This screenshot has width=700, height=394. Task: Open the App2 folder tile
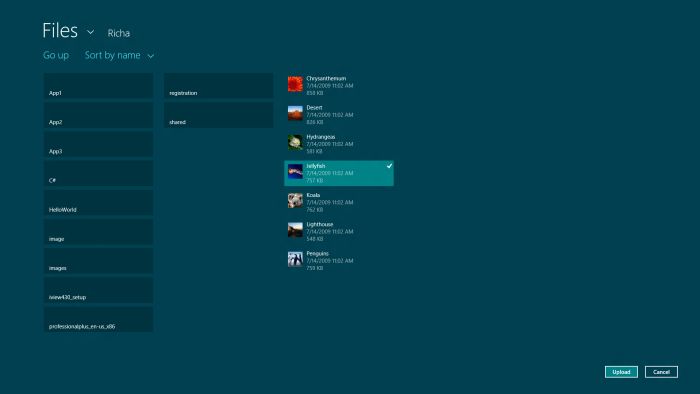(98, 115)
